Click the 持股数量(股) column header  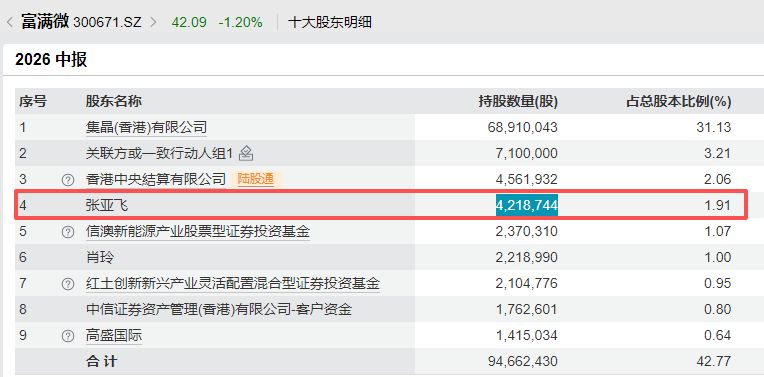click(518, 102)
